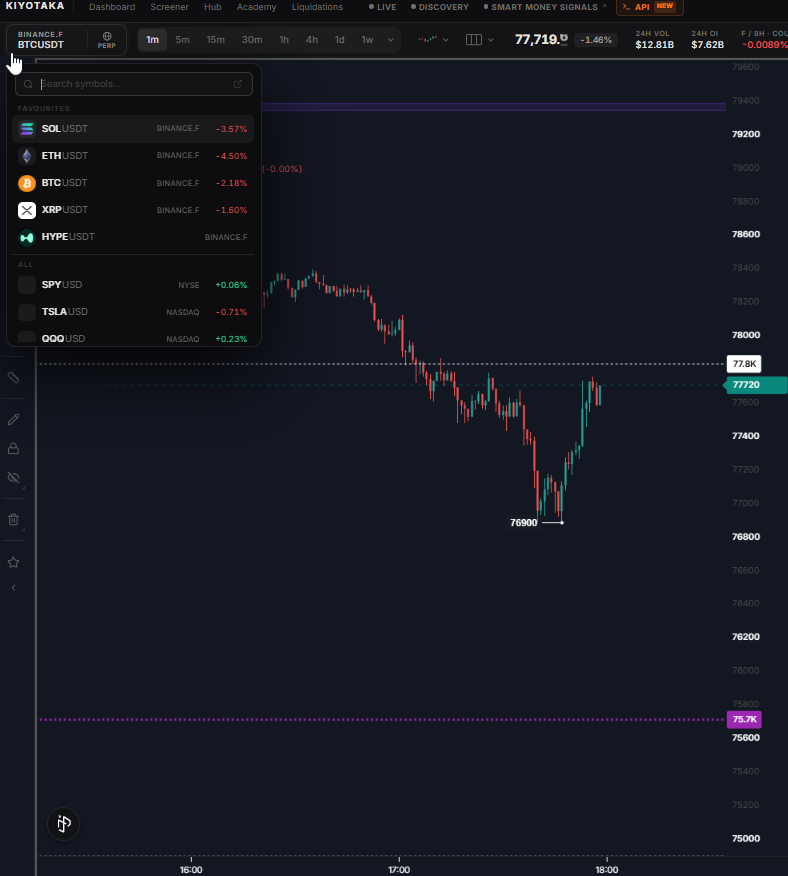Select the 30m timeframe

click(x=252, y=40)
